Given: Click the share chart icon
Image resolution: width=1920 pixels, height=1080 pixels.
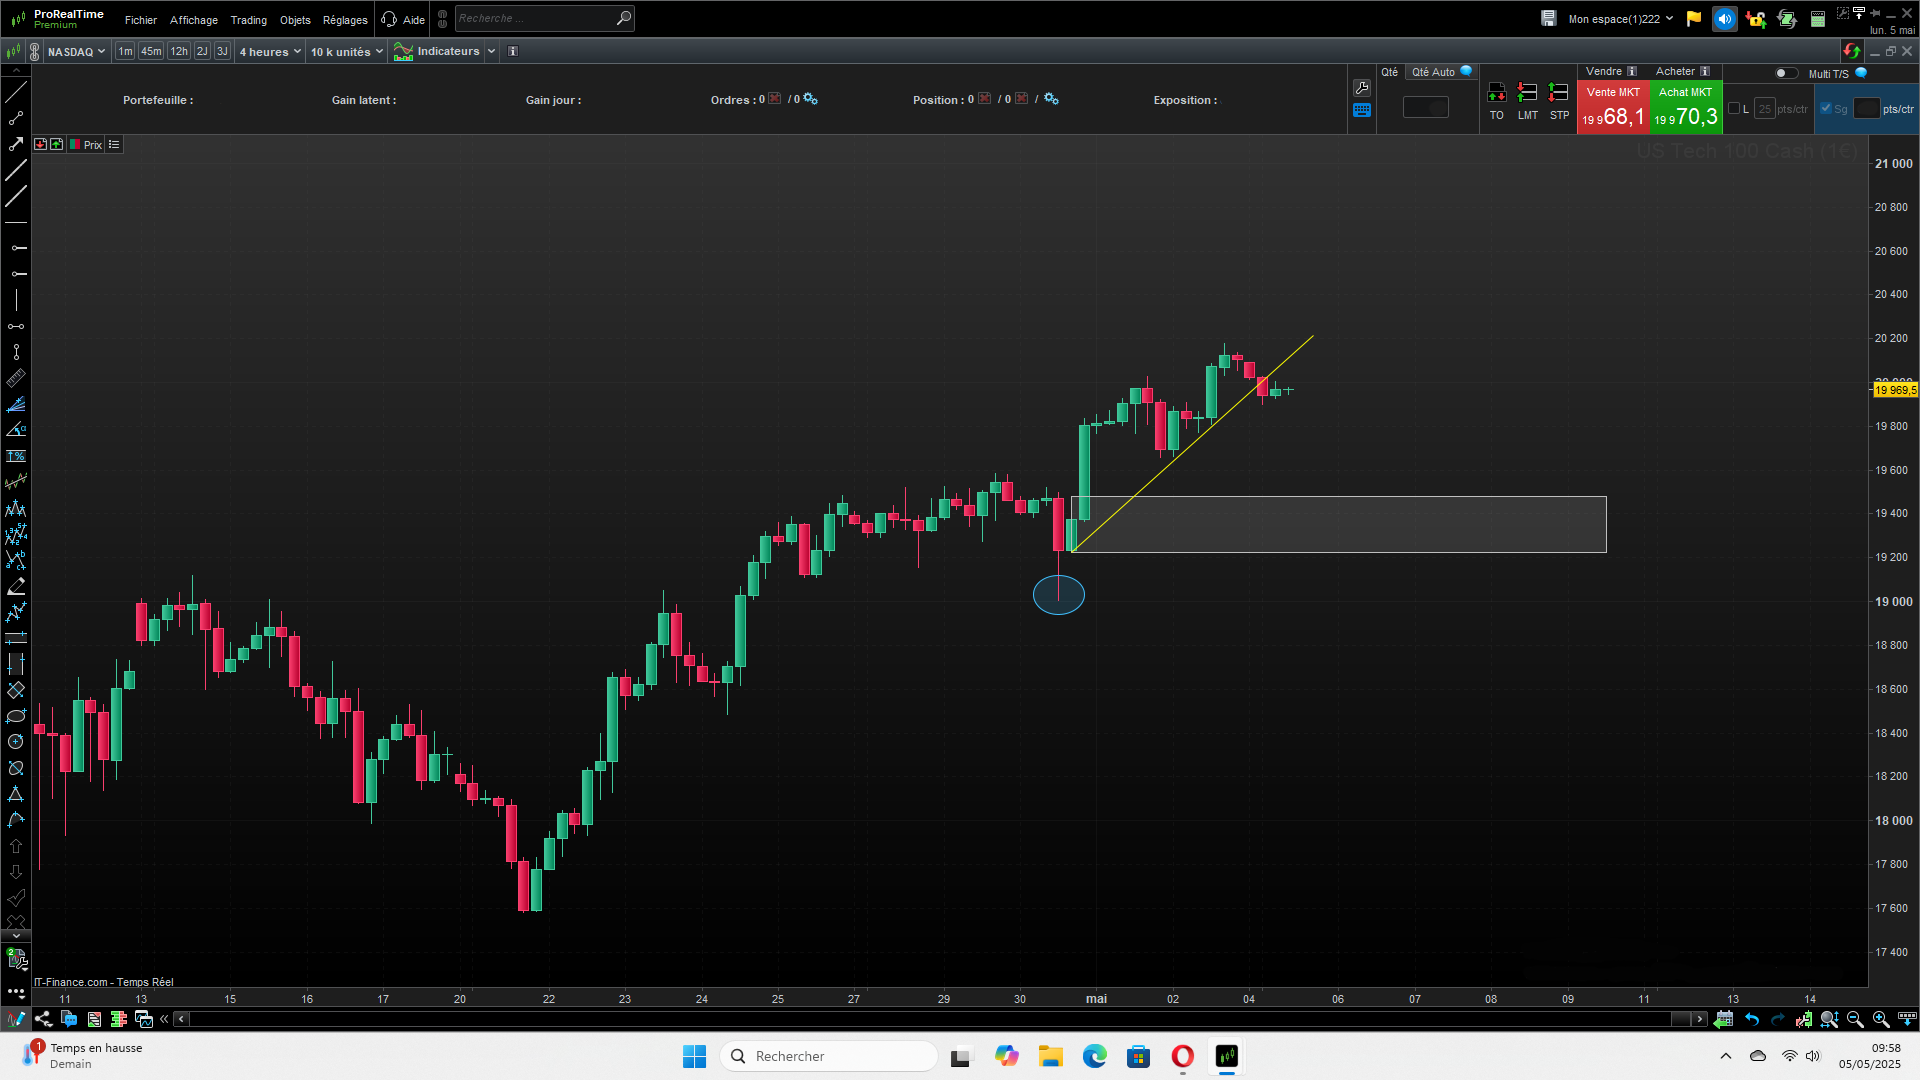Looking at the screenshot, I should pos(43,1019).
